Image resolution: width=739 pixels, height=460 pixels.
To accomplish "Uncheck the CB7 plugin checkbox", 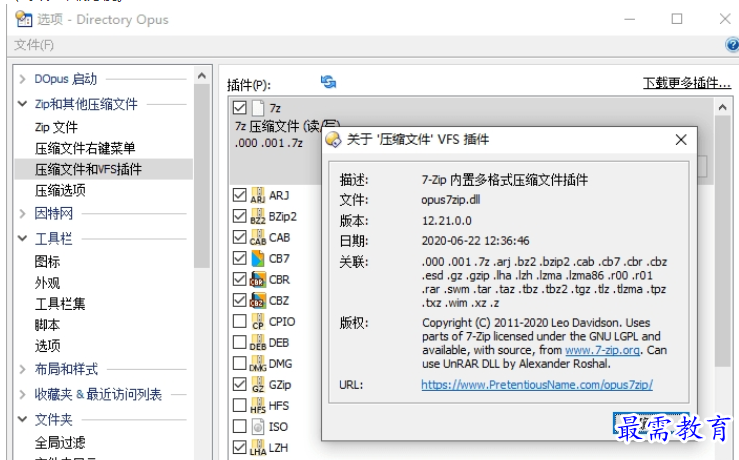I will point(239,258).
